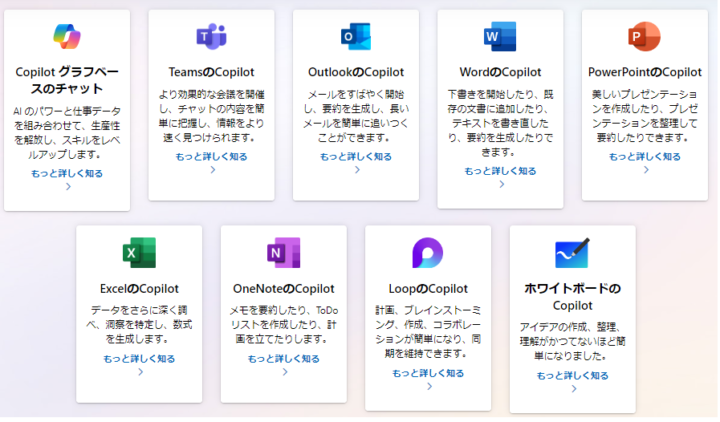
Task: Select the Copilot グラフベースのチャット heading
Action: (x=67, y=80)
